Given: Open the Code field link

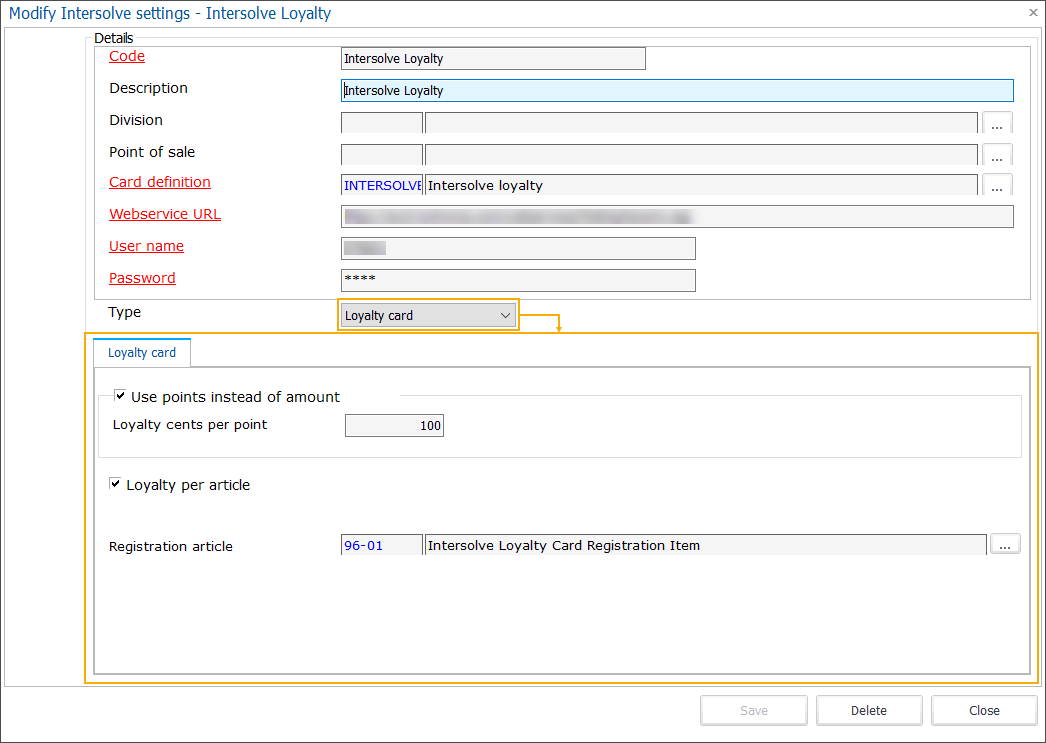Looking at the screenshot, I should [126, 56].
